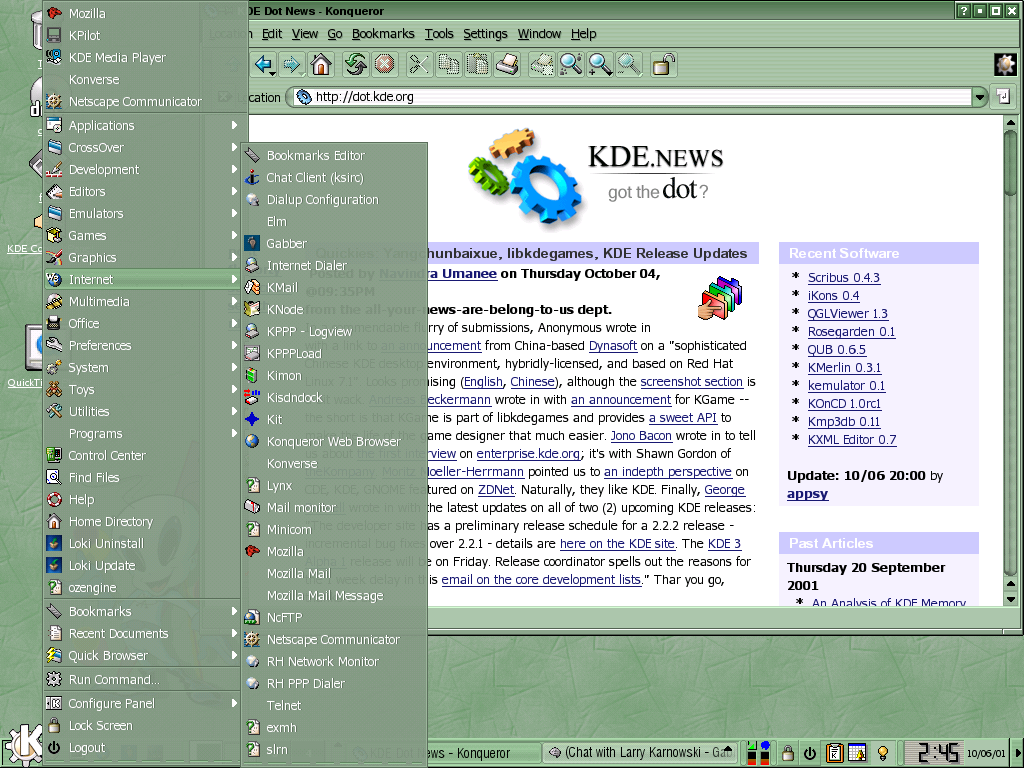Open Chat Client (ksirc) entry

pyautogui.click(x=334, y=178)
